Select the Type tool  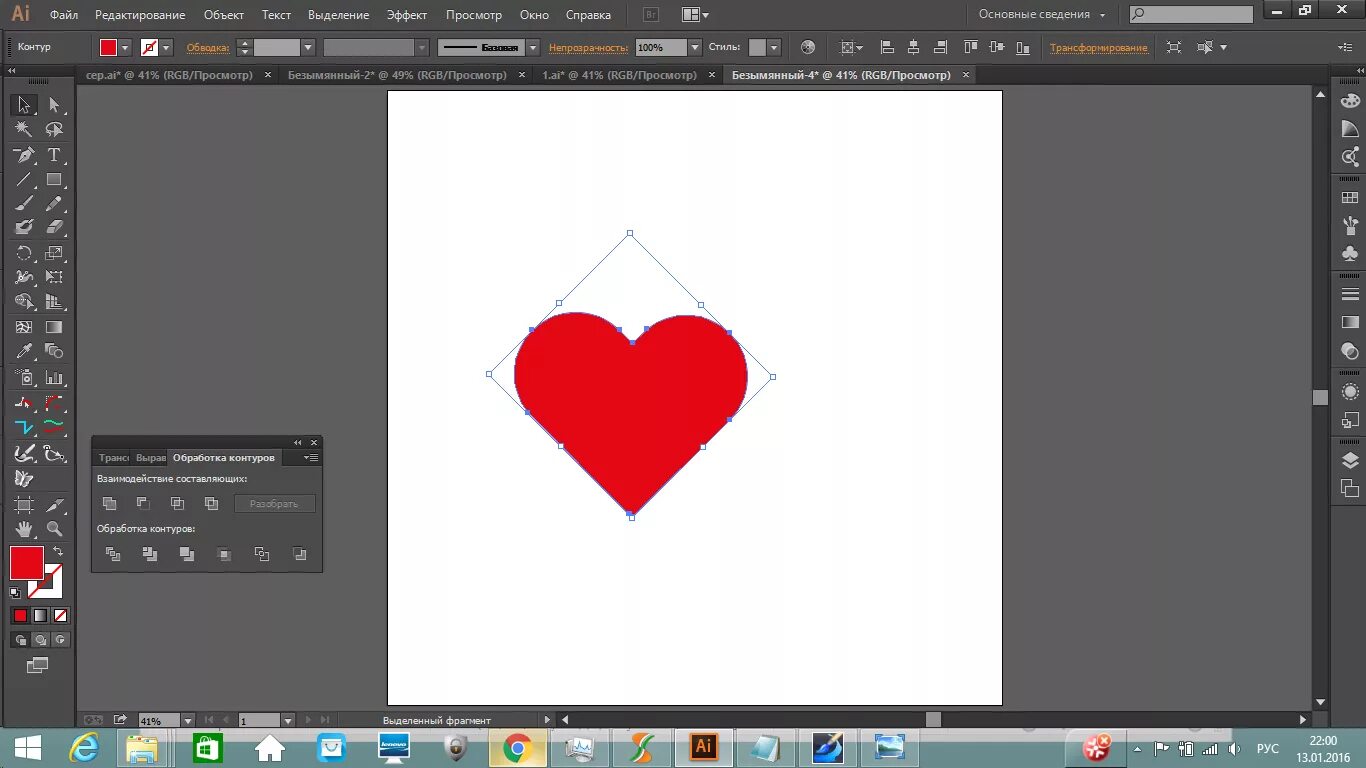tap(54, 155)
